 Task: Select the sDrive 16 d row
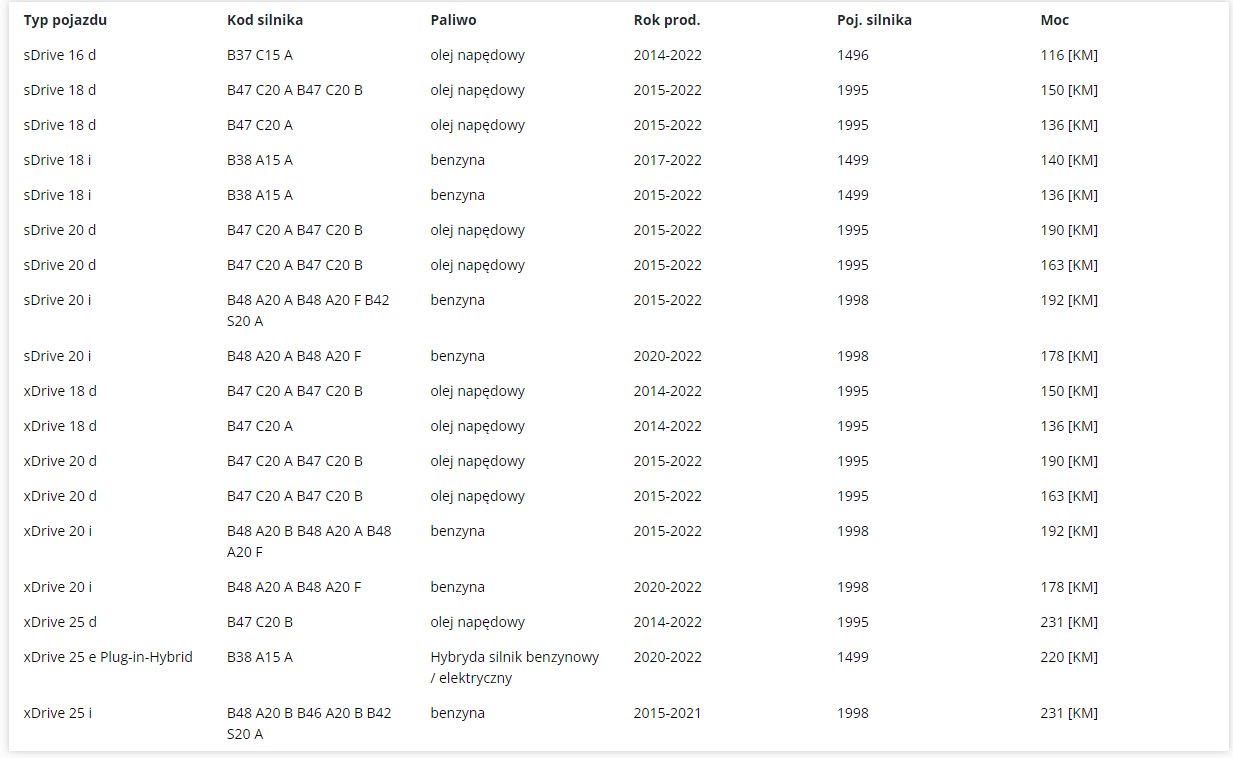[x=619, y=55]
